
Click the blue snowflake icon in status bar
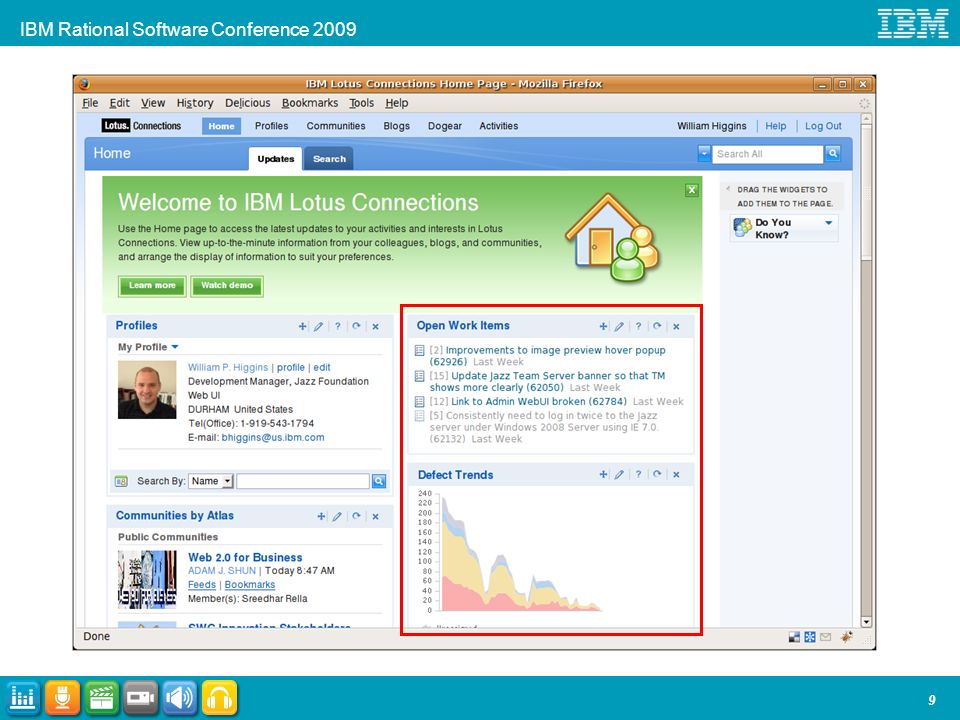[809, 637]
